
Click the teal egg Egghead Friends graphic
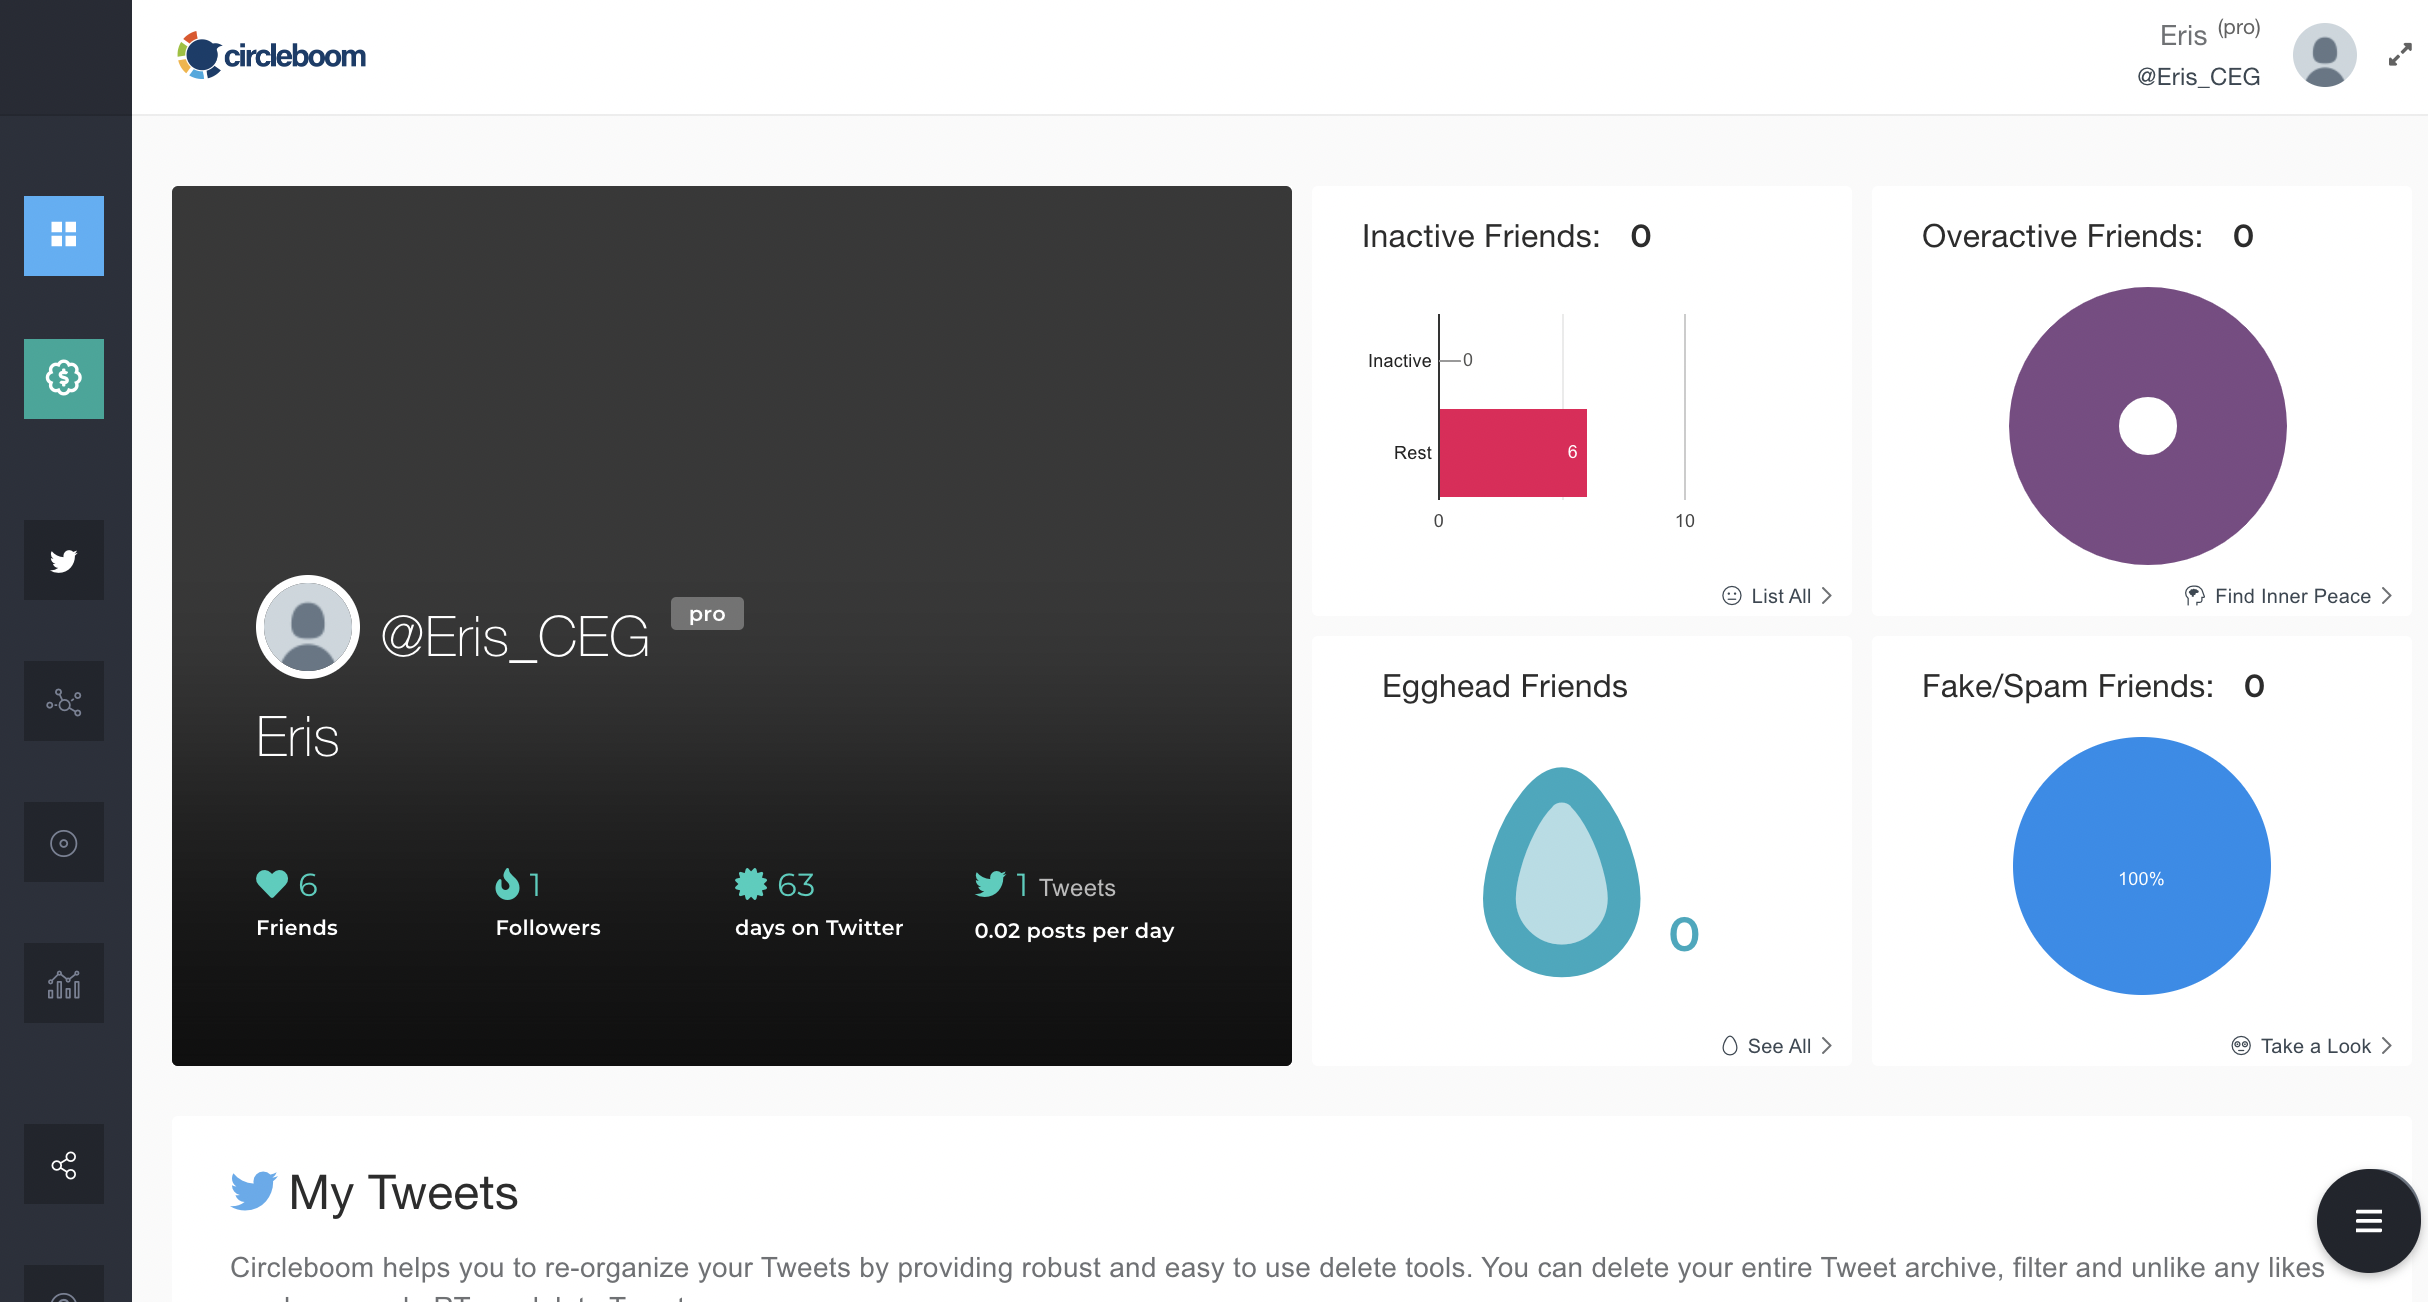pyautogui.click(x=1561, y=872)
